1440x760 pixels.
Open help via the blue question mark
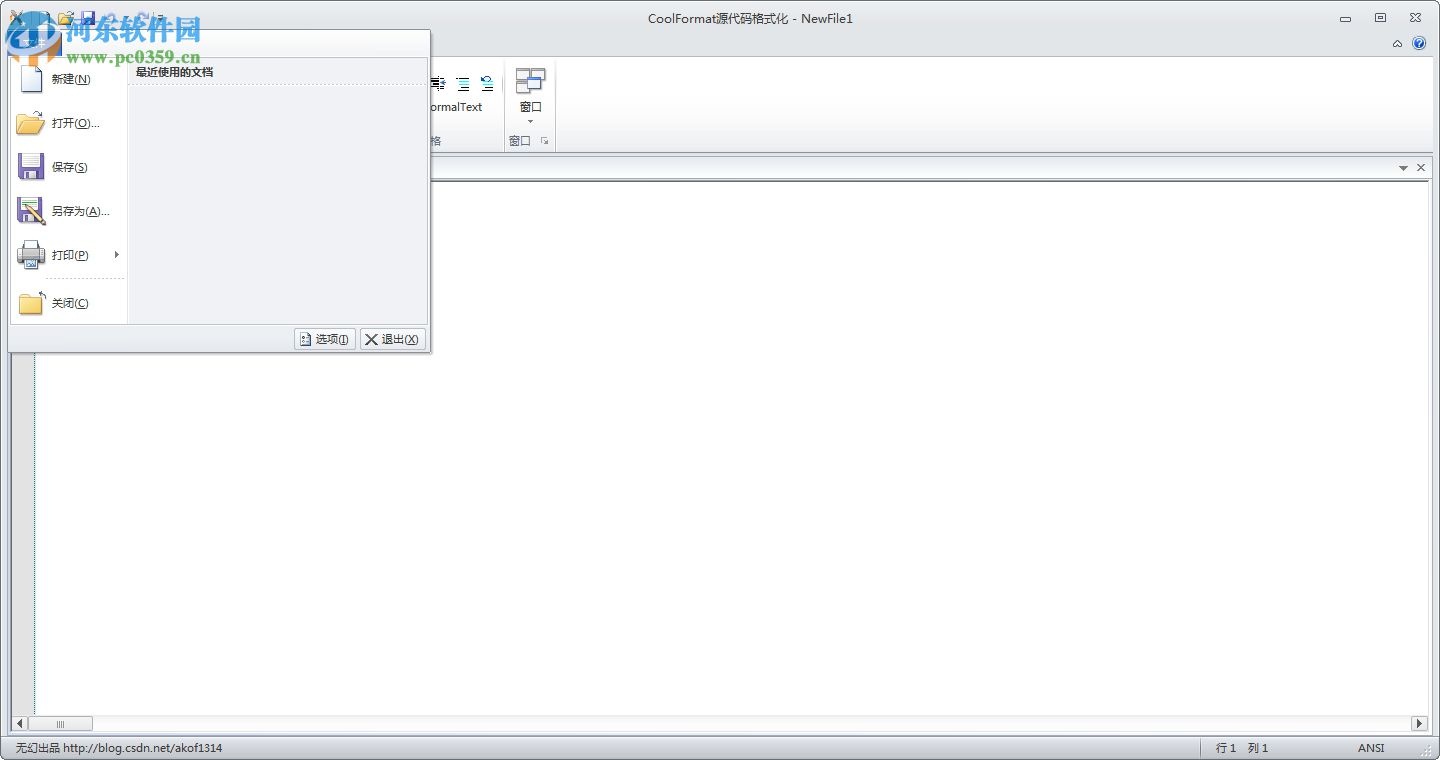coord(1419,44)
